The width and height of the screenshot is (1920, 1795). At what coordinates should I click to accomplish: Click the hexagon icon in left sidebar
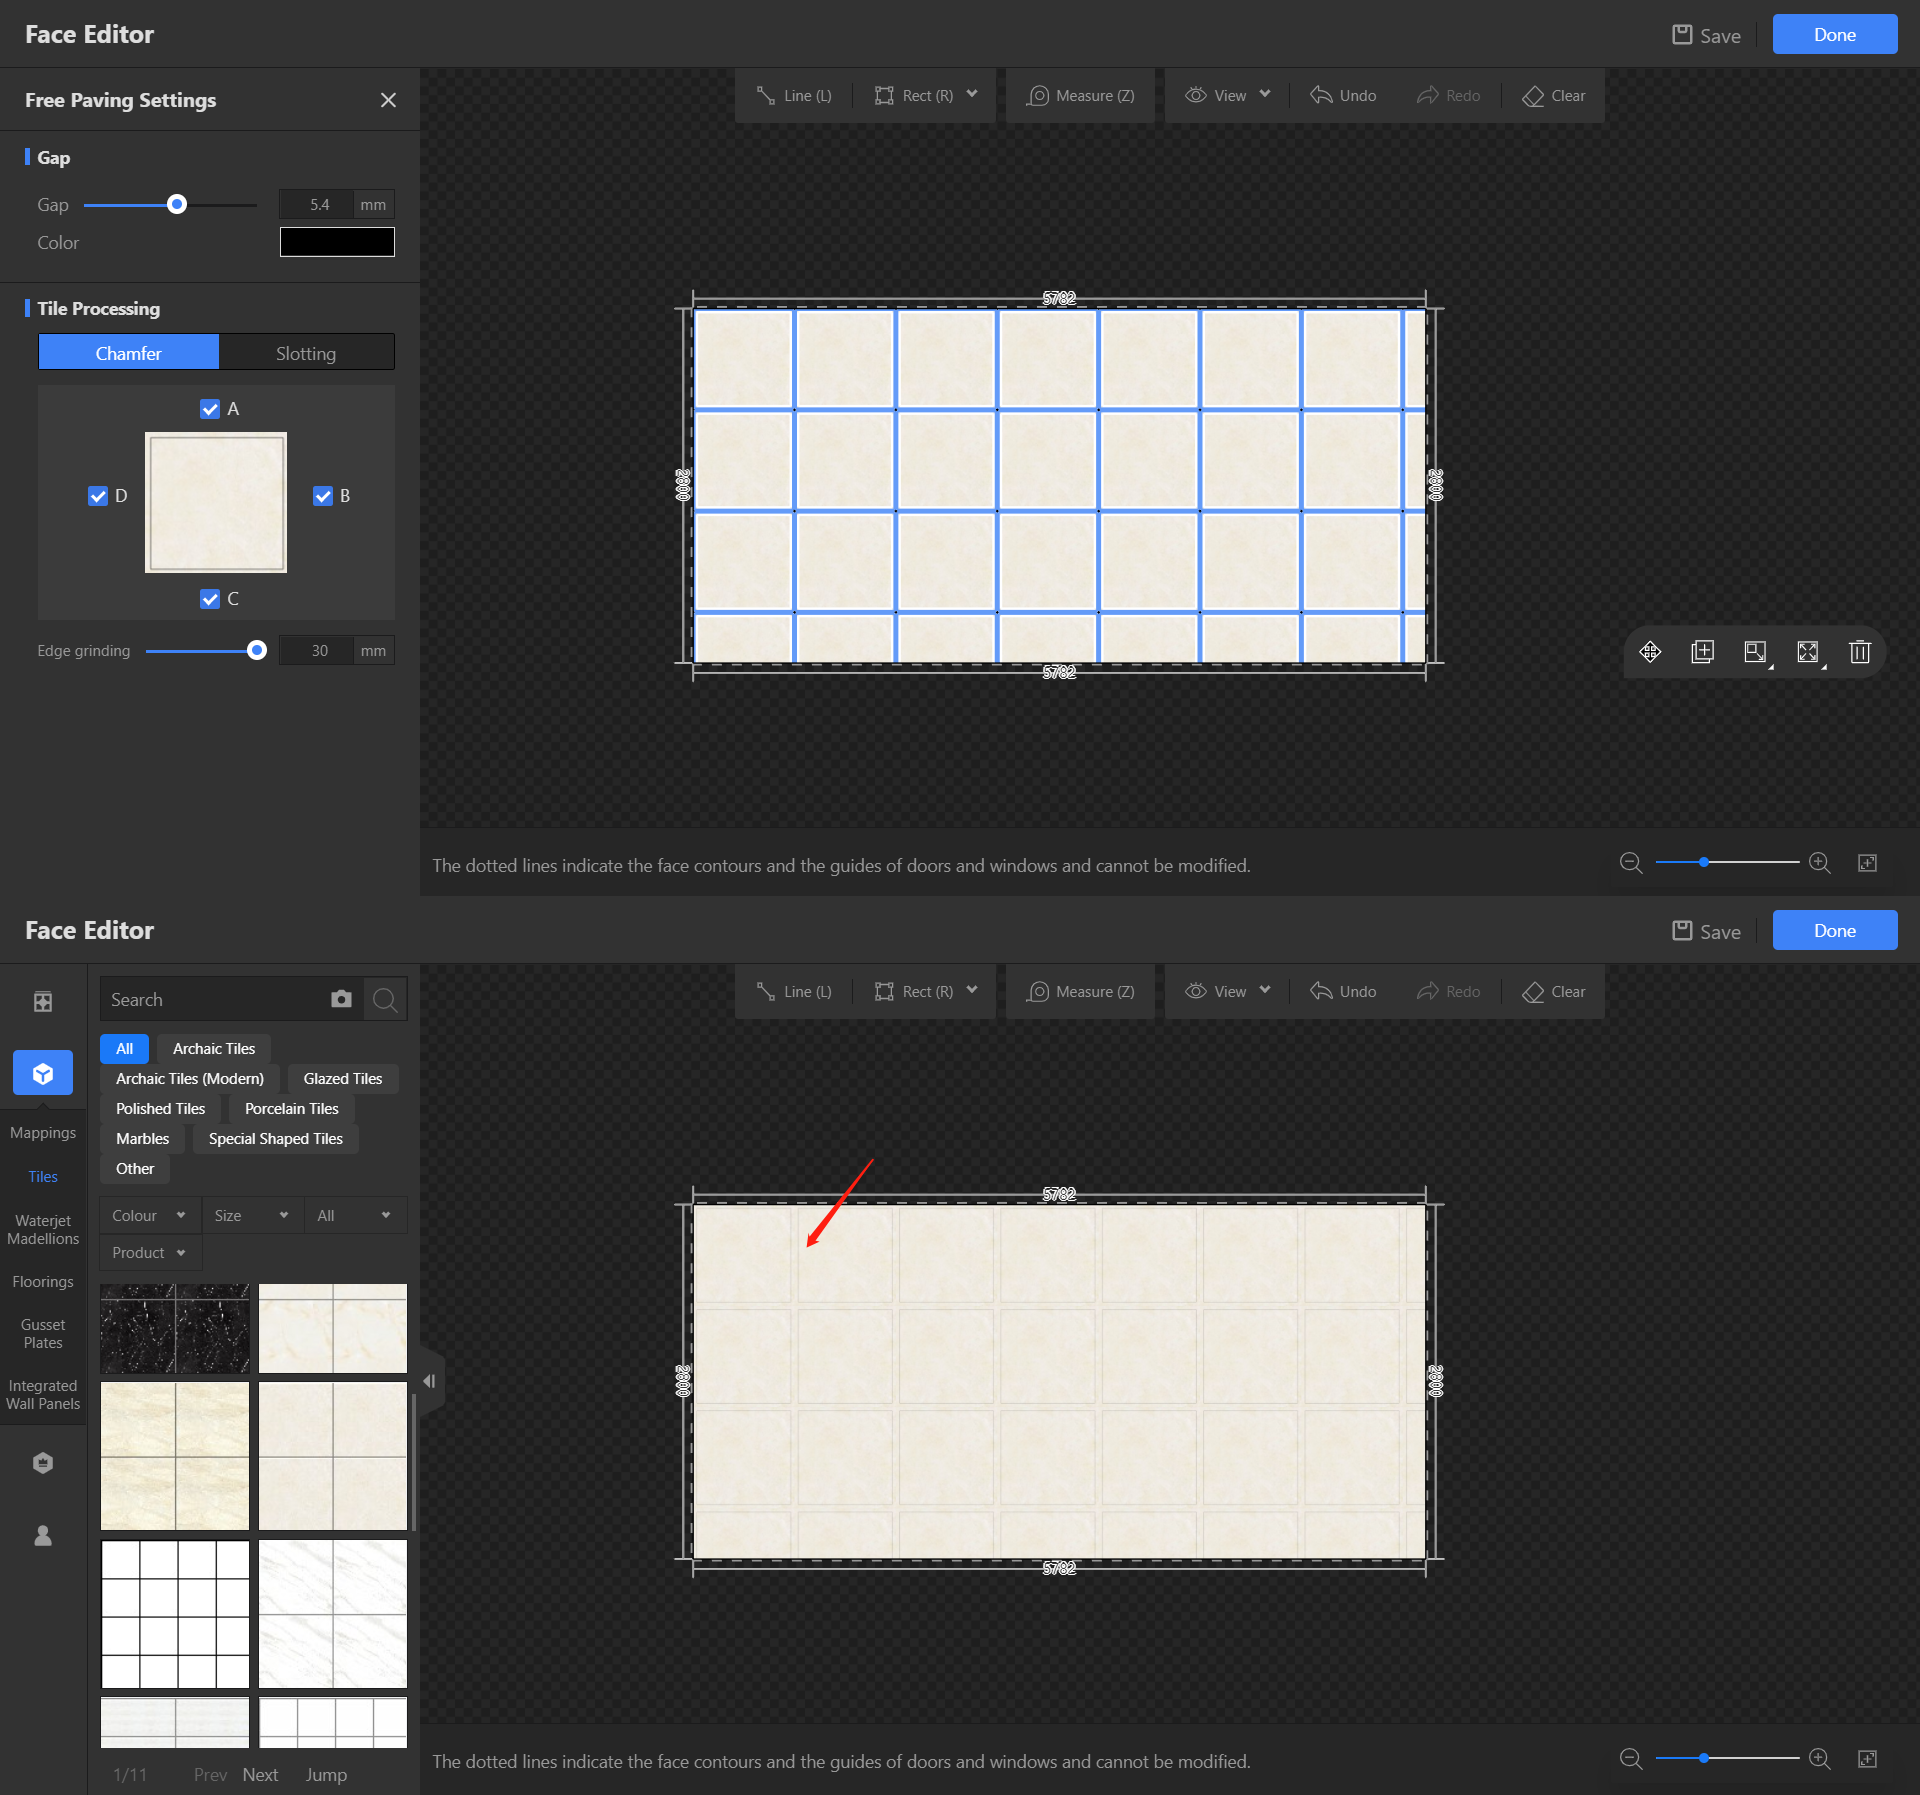[43, 1463]
